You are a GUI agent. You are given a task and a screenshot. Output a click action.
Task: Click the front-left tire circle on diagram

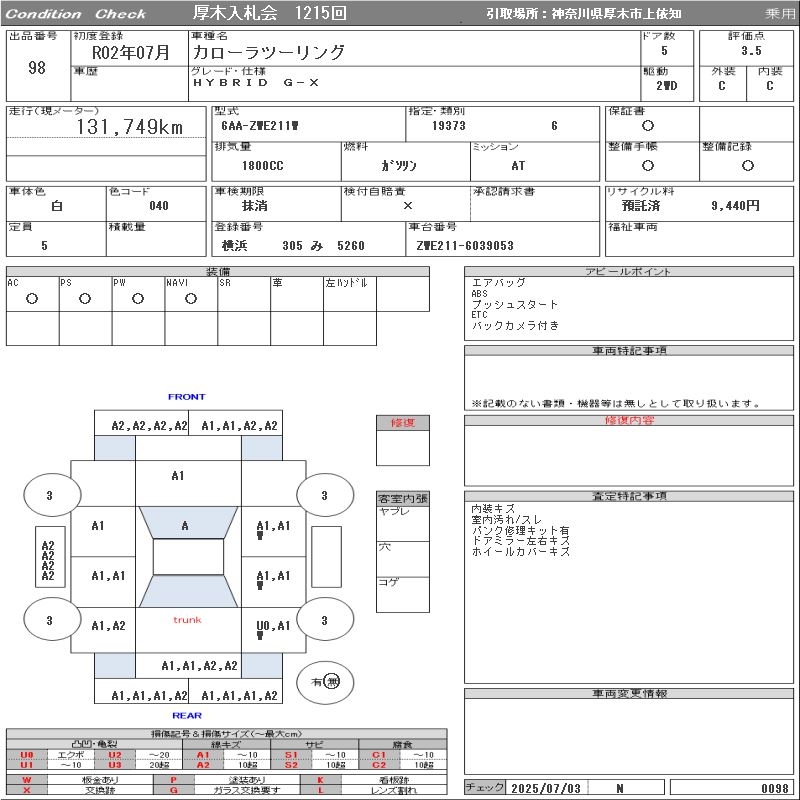pos(50,495)
